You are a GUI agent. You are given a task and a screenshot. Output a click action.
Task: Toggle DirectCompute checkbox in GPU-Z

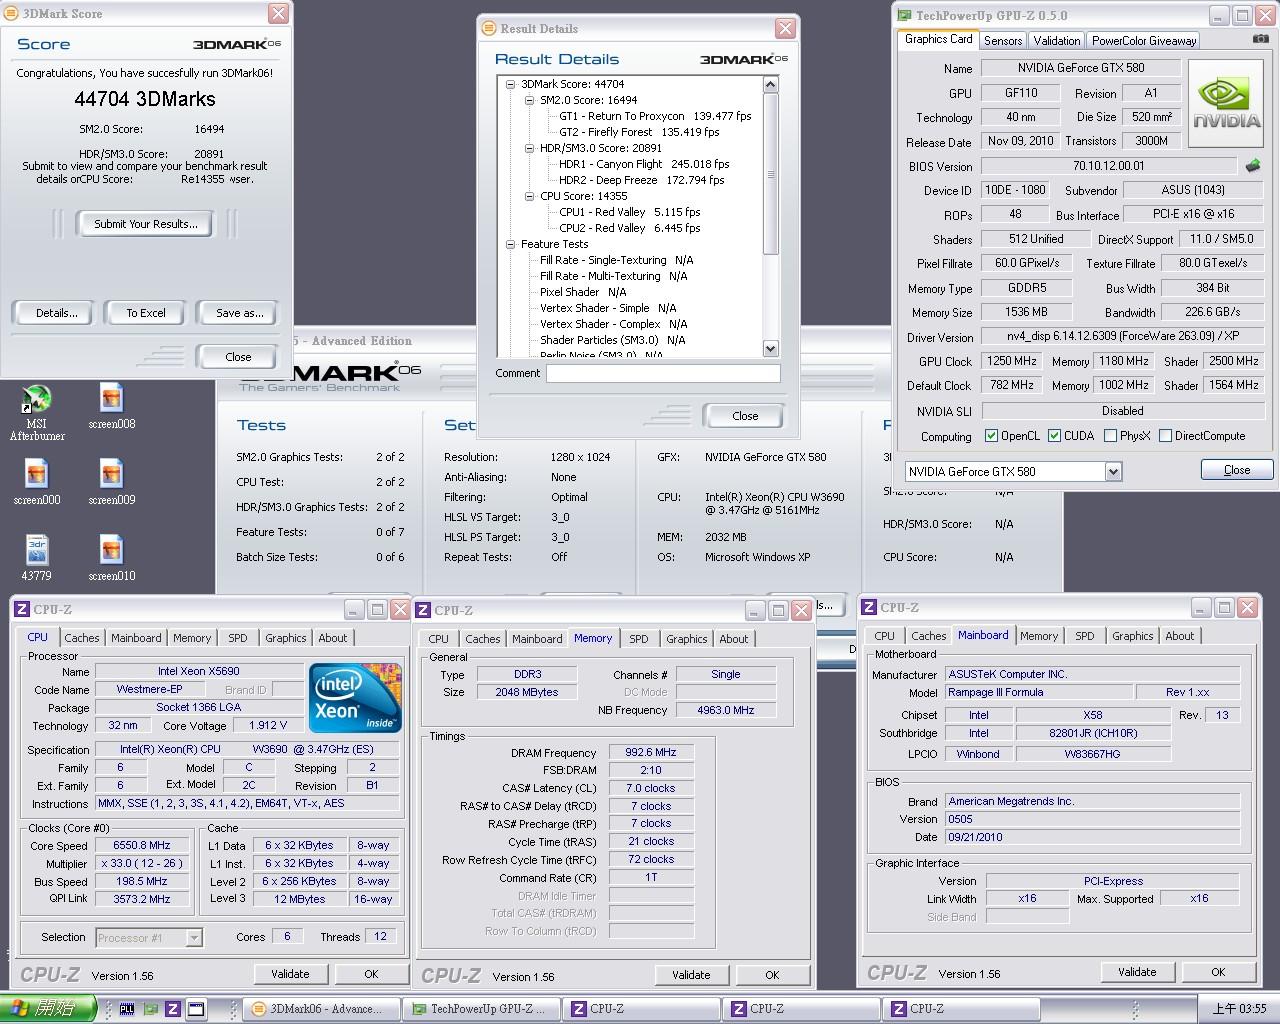[1164, 436]
